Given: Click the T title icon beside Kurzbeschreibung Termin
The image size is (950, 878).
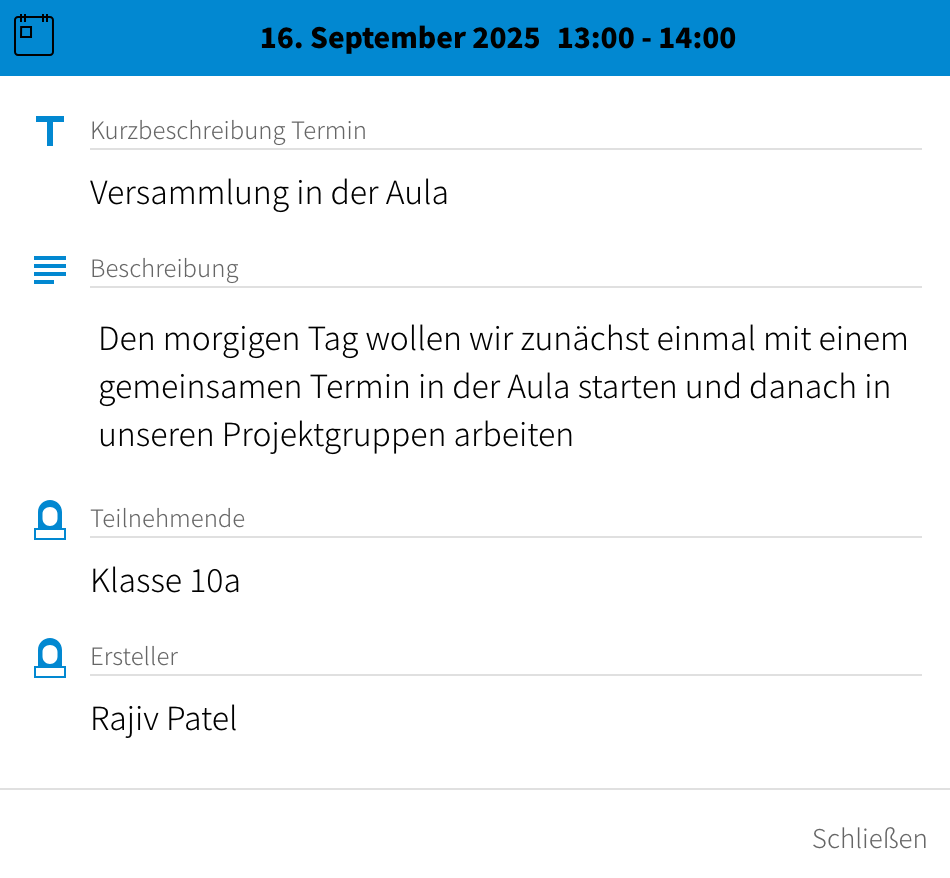Looking at the screenshot, I should coord(49,131).
